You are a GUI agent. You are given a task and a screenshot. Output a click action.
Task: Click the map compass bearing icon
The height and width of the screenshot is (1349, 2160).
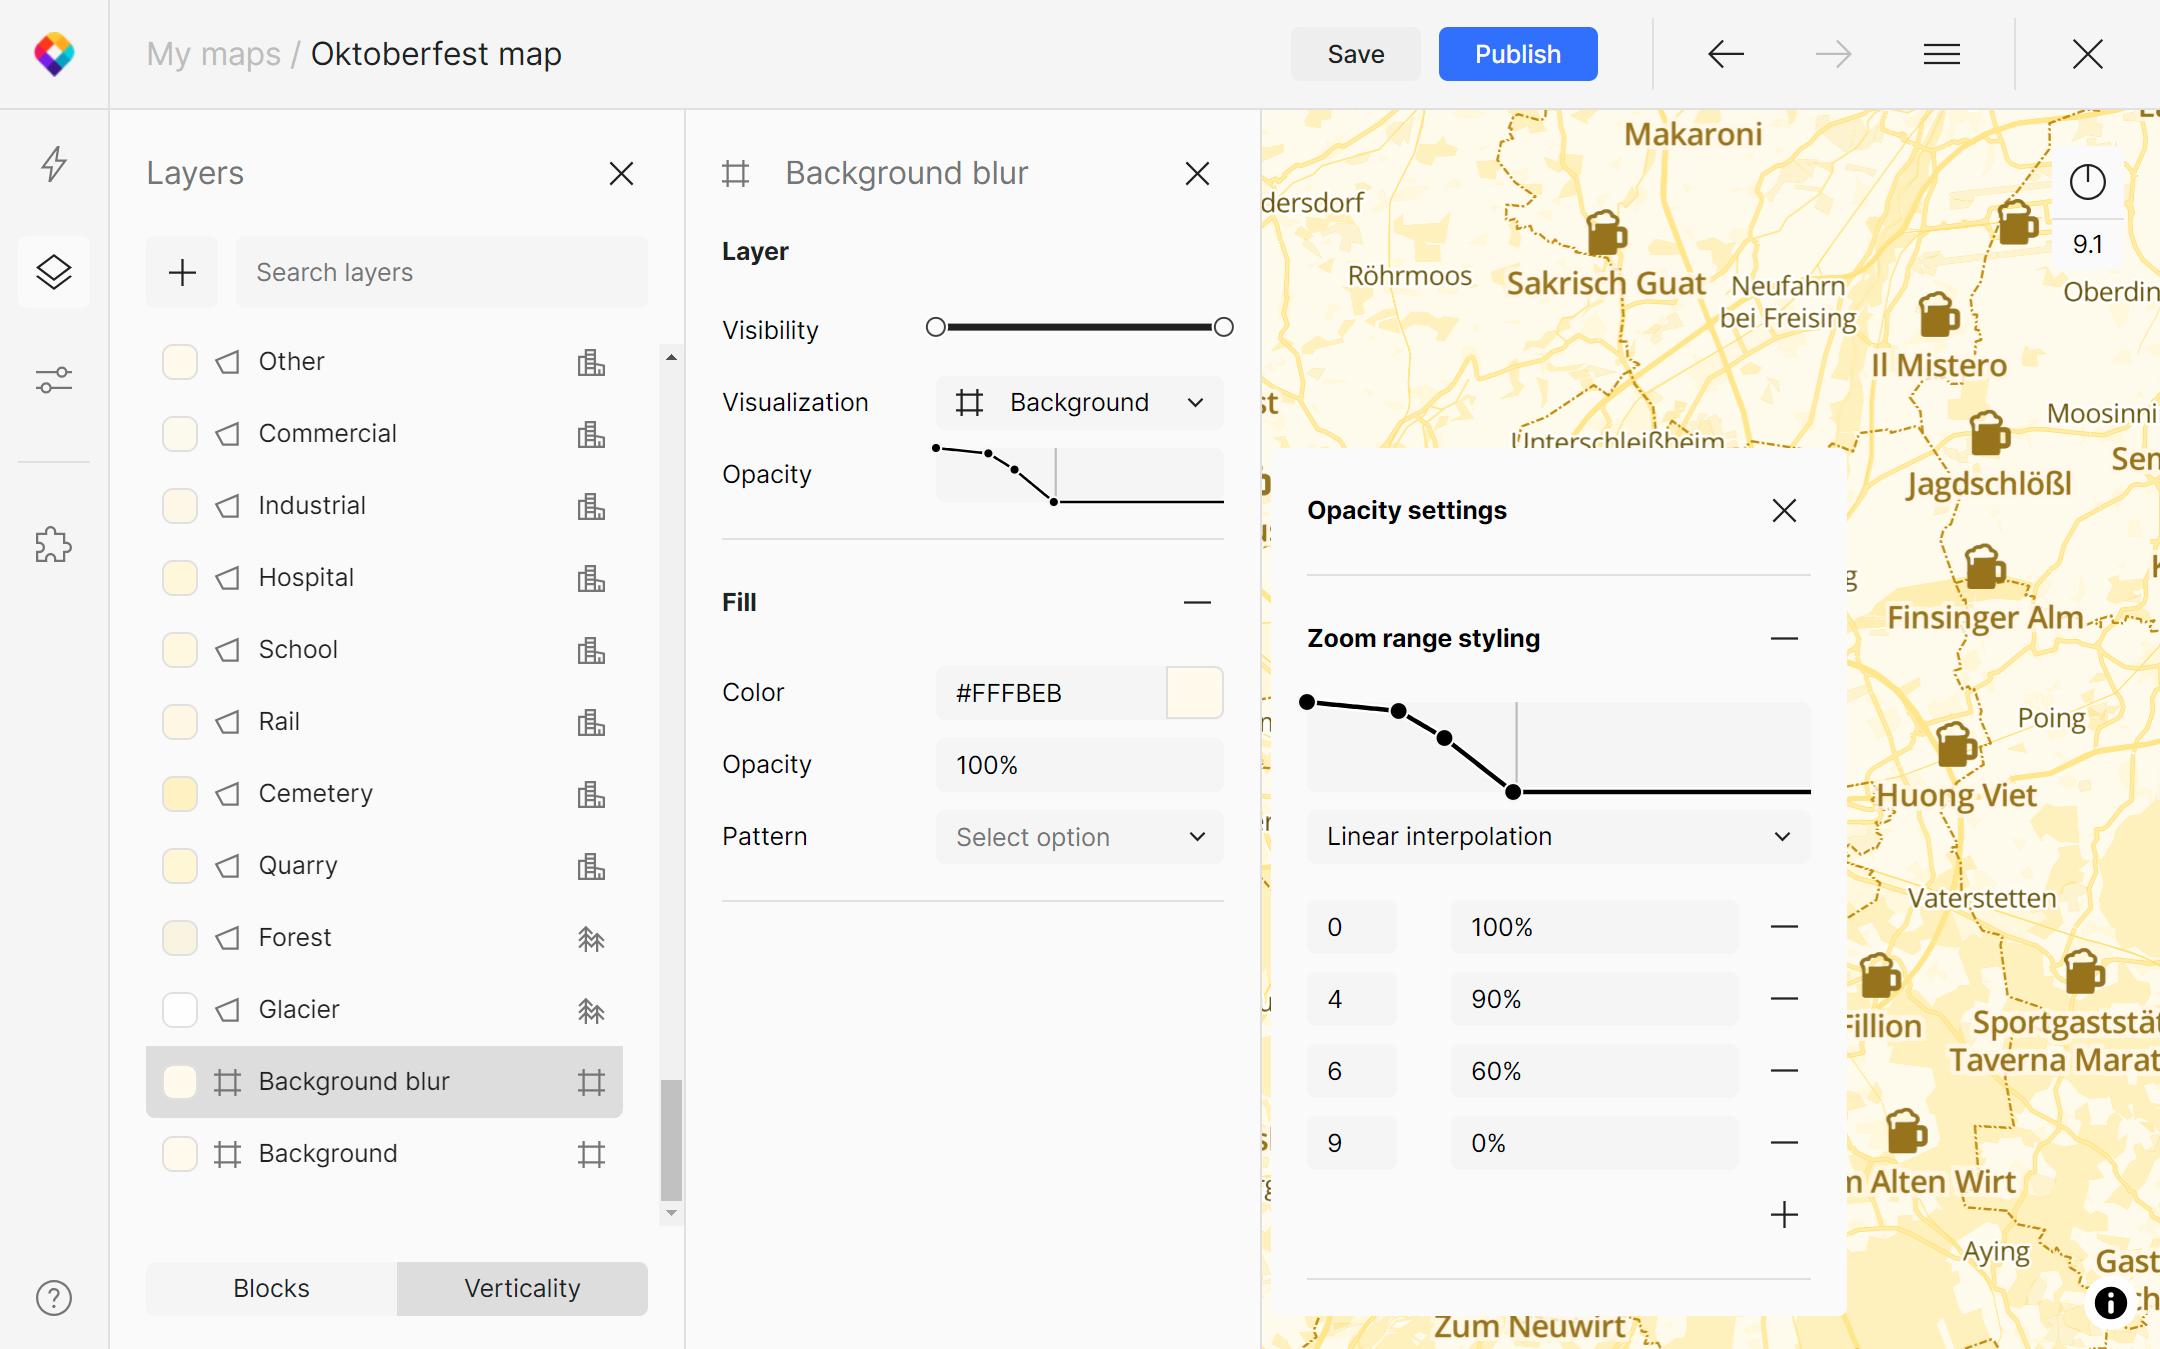point(2087,182)
